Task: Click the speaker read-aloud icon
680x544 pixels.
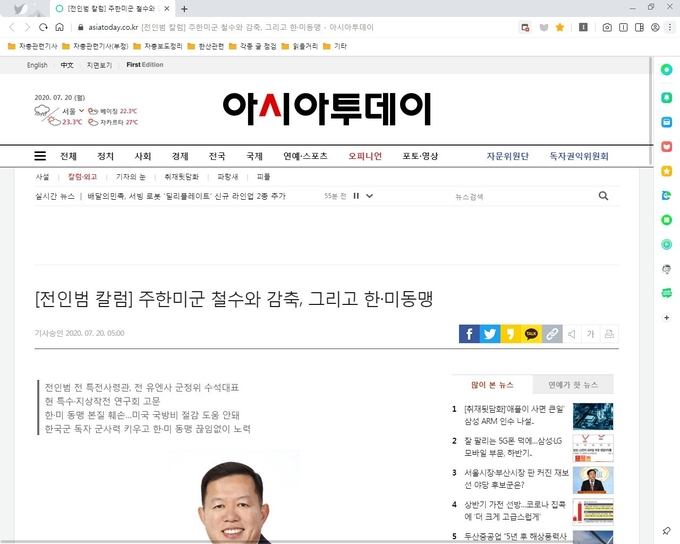Action: click(572, 334)
